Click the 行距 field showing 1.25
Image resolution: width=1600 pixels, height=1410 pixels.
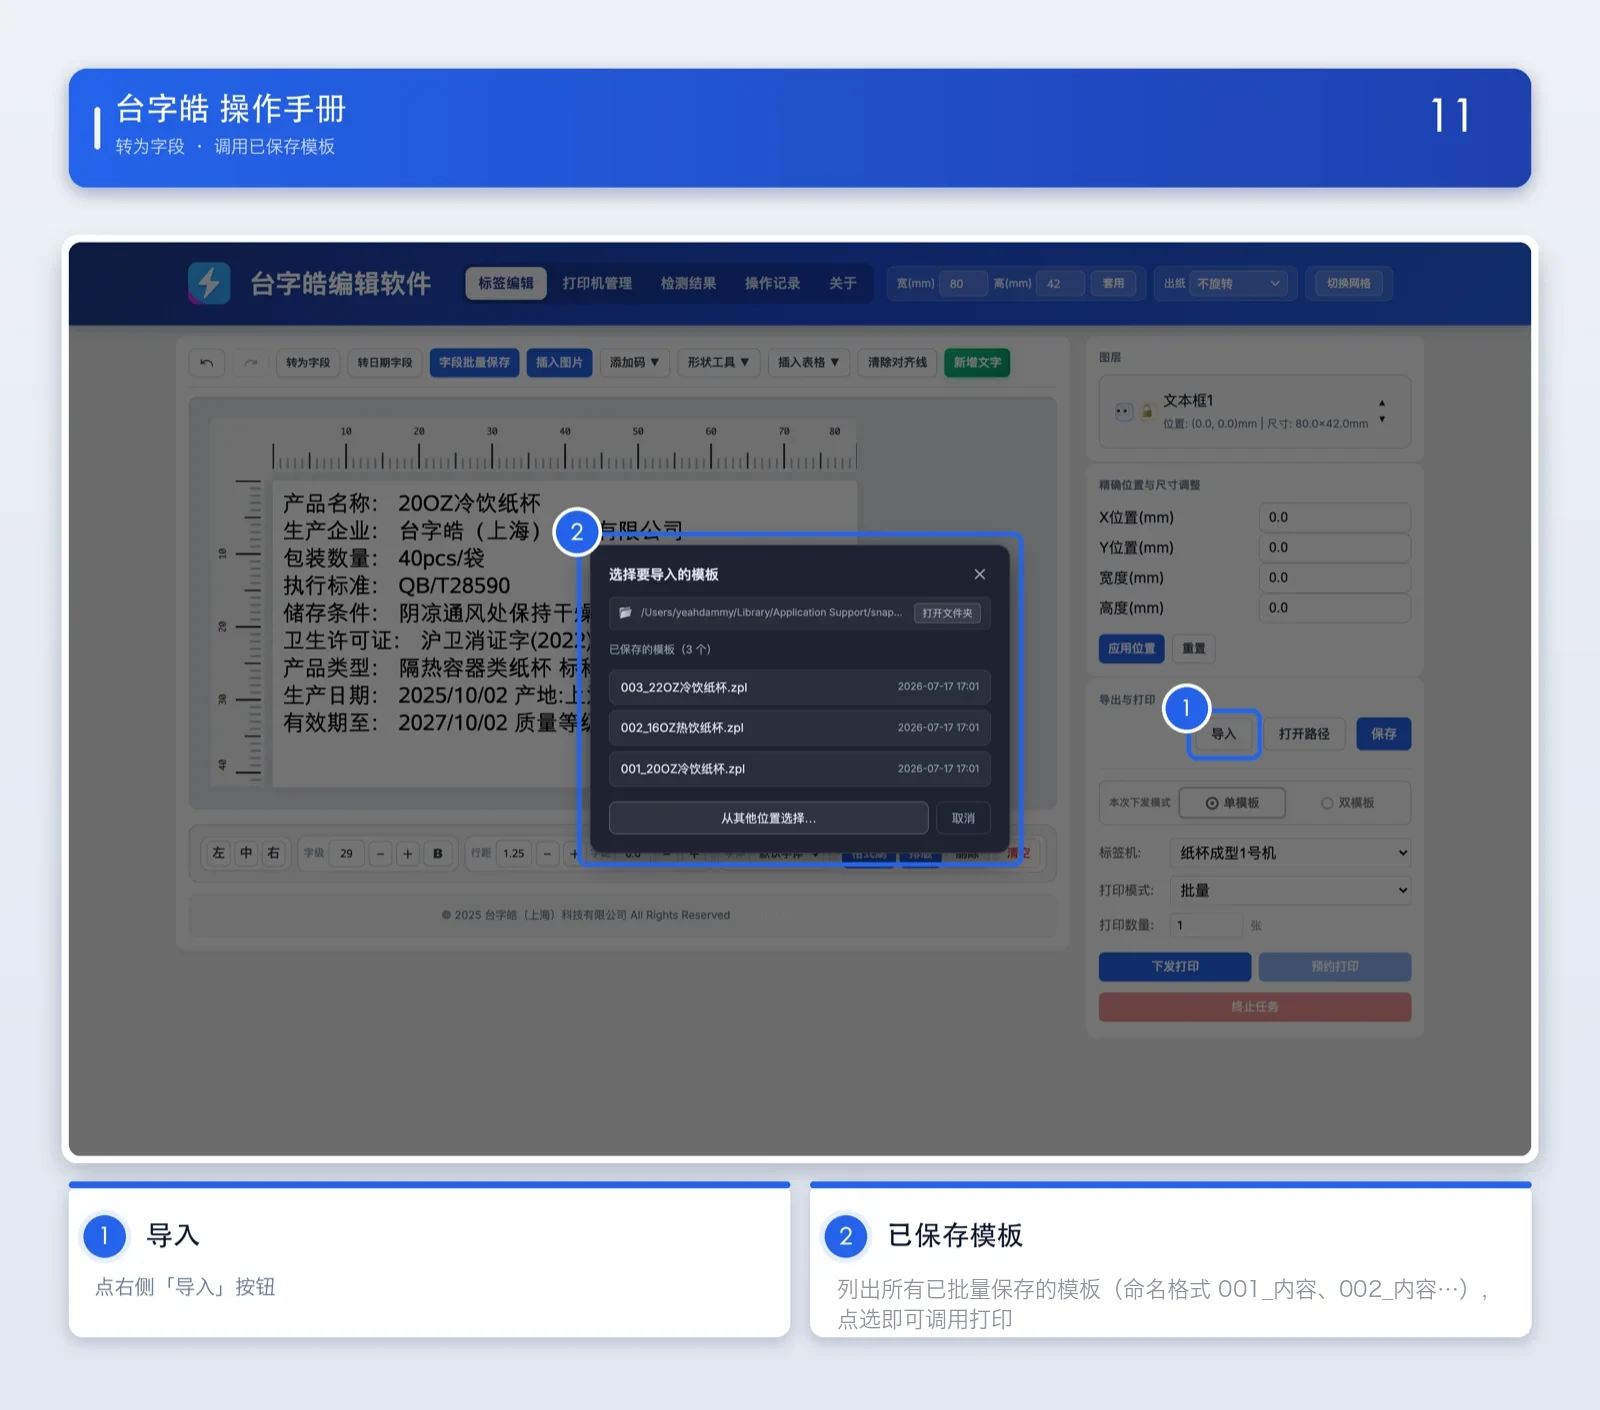(x=514, y=853)
